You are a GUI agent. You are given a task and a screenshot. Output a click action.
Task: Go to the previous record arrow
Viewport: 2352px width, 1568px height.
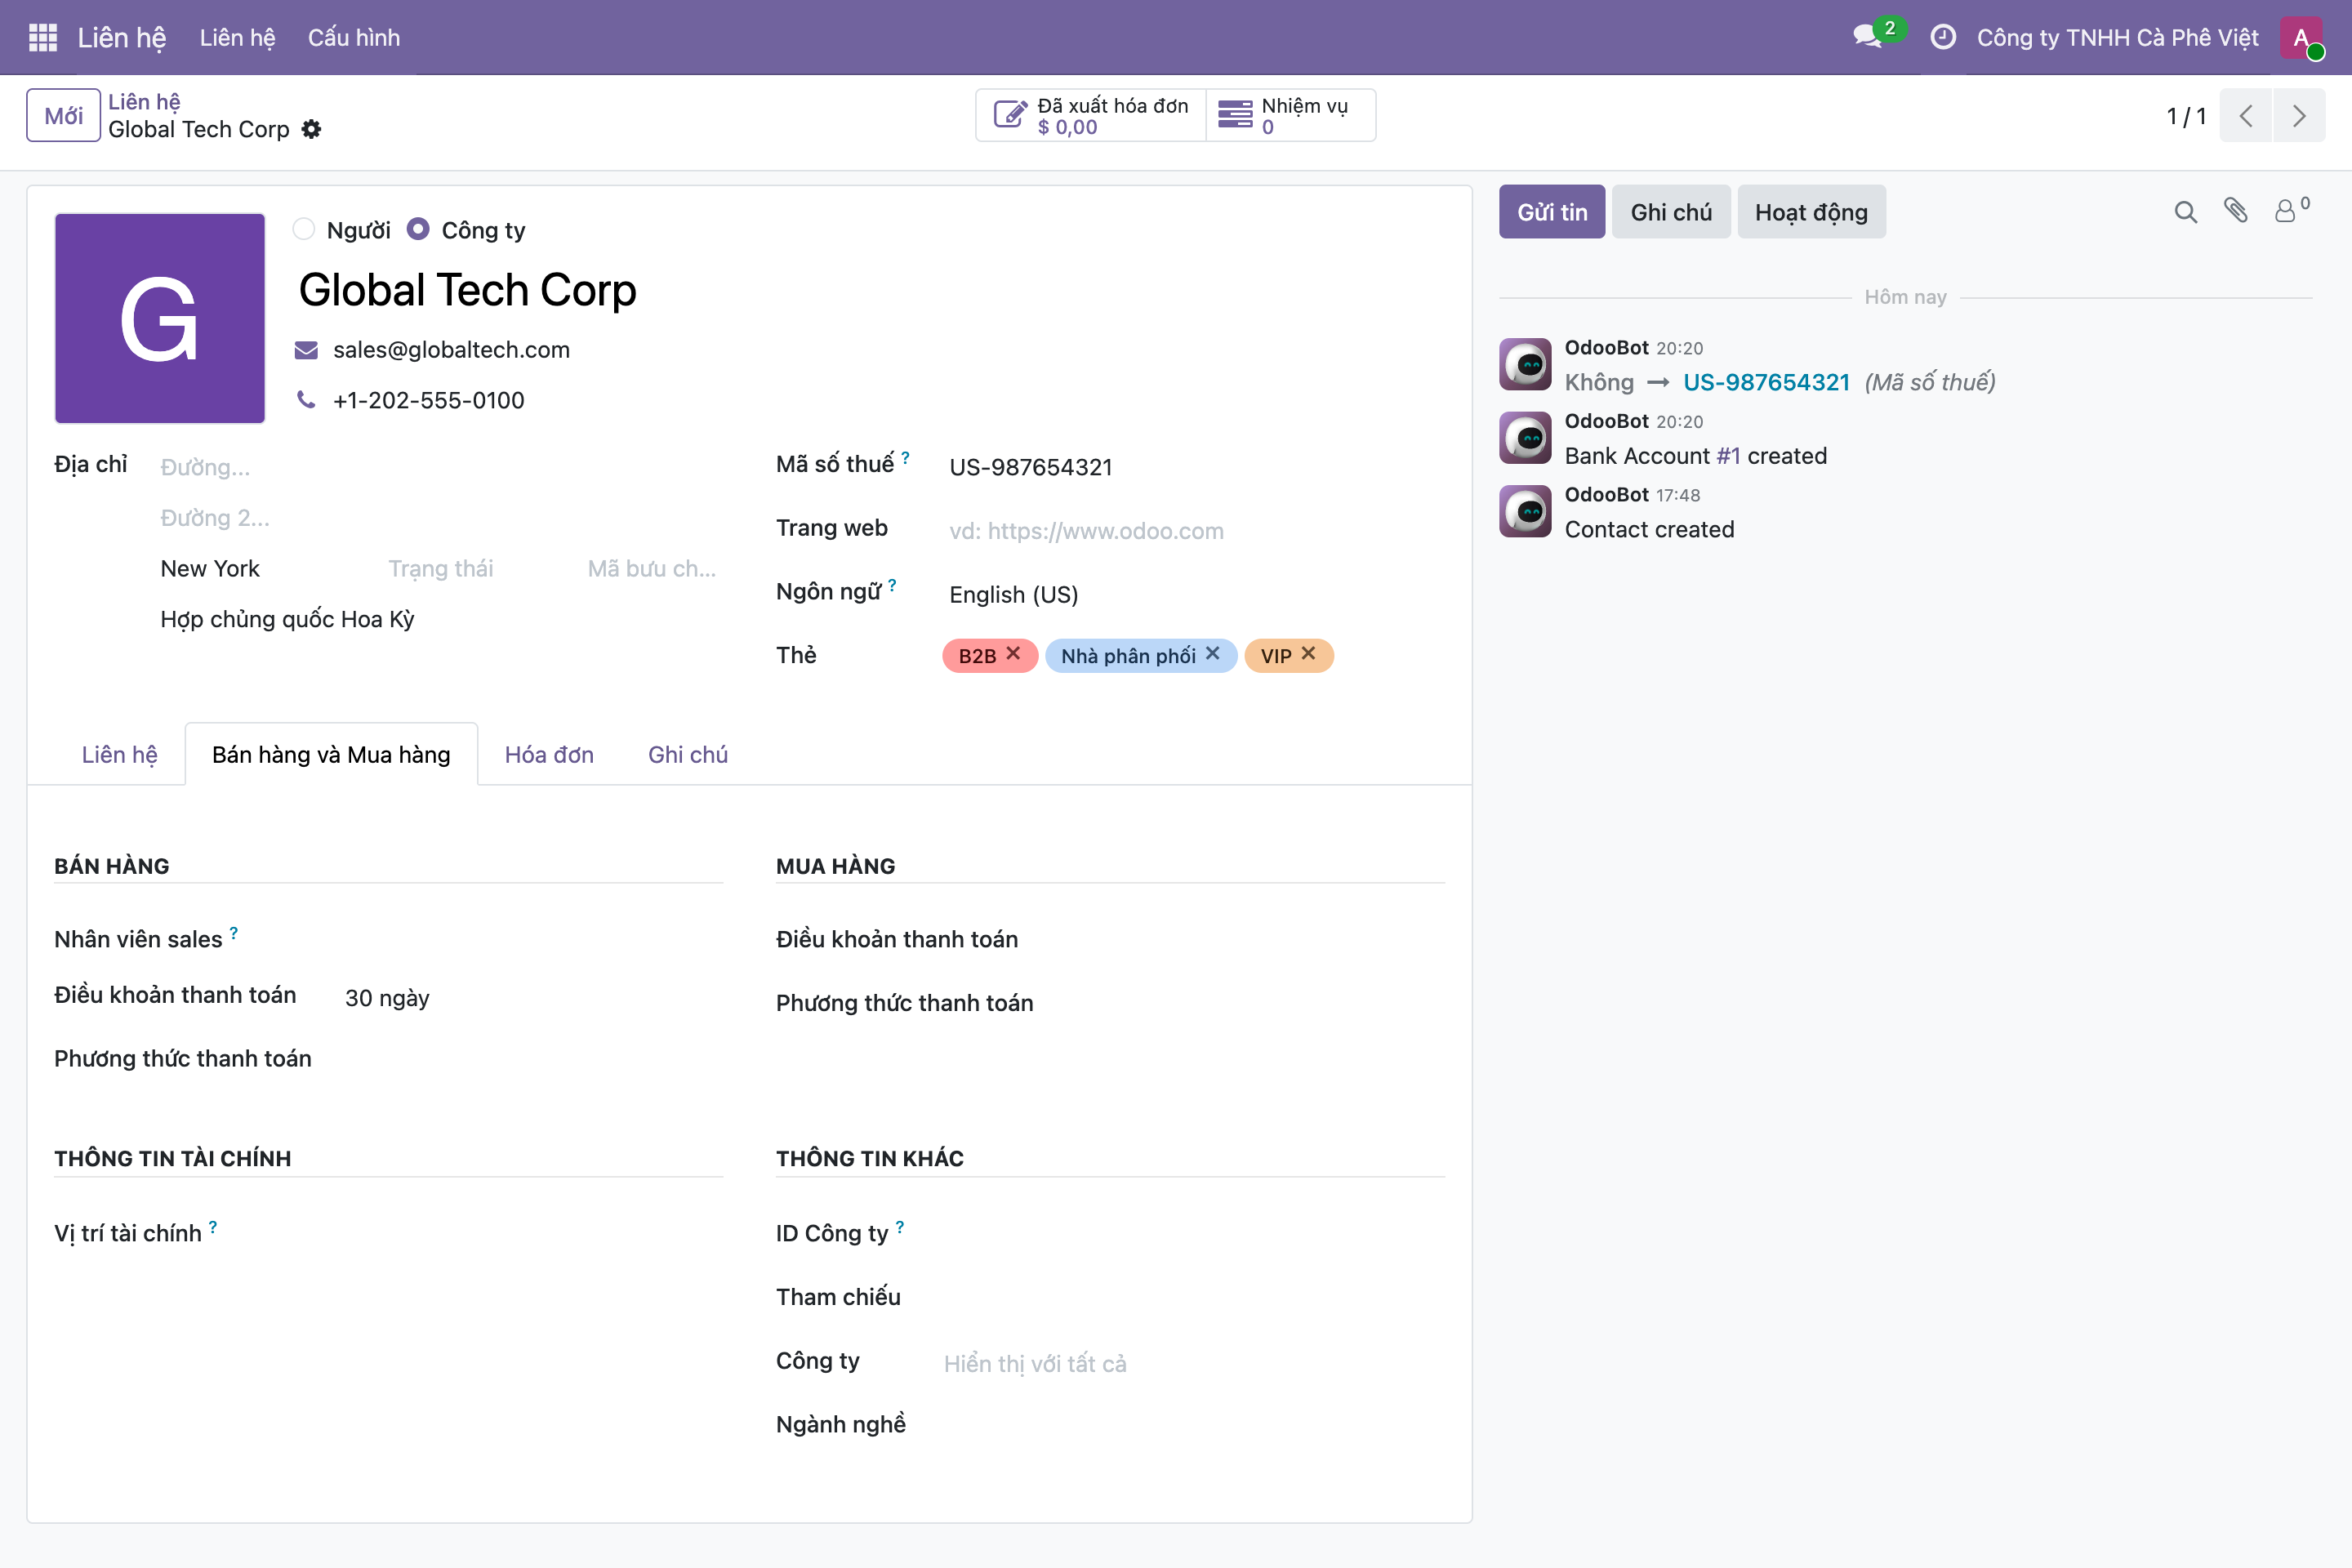click(x=2246, y=115)
